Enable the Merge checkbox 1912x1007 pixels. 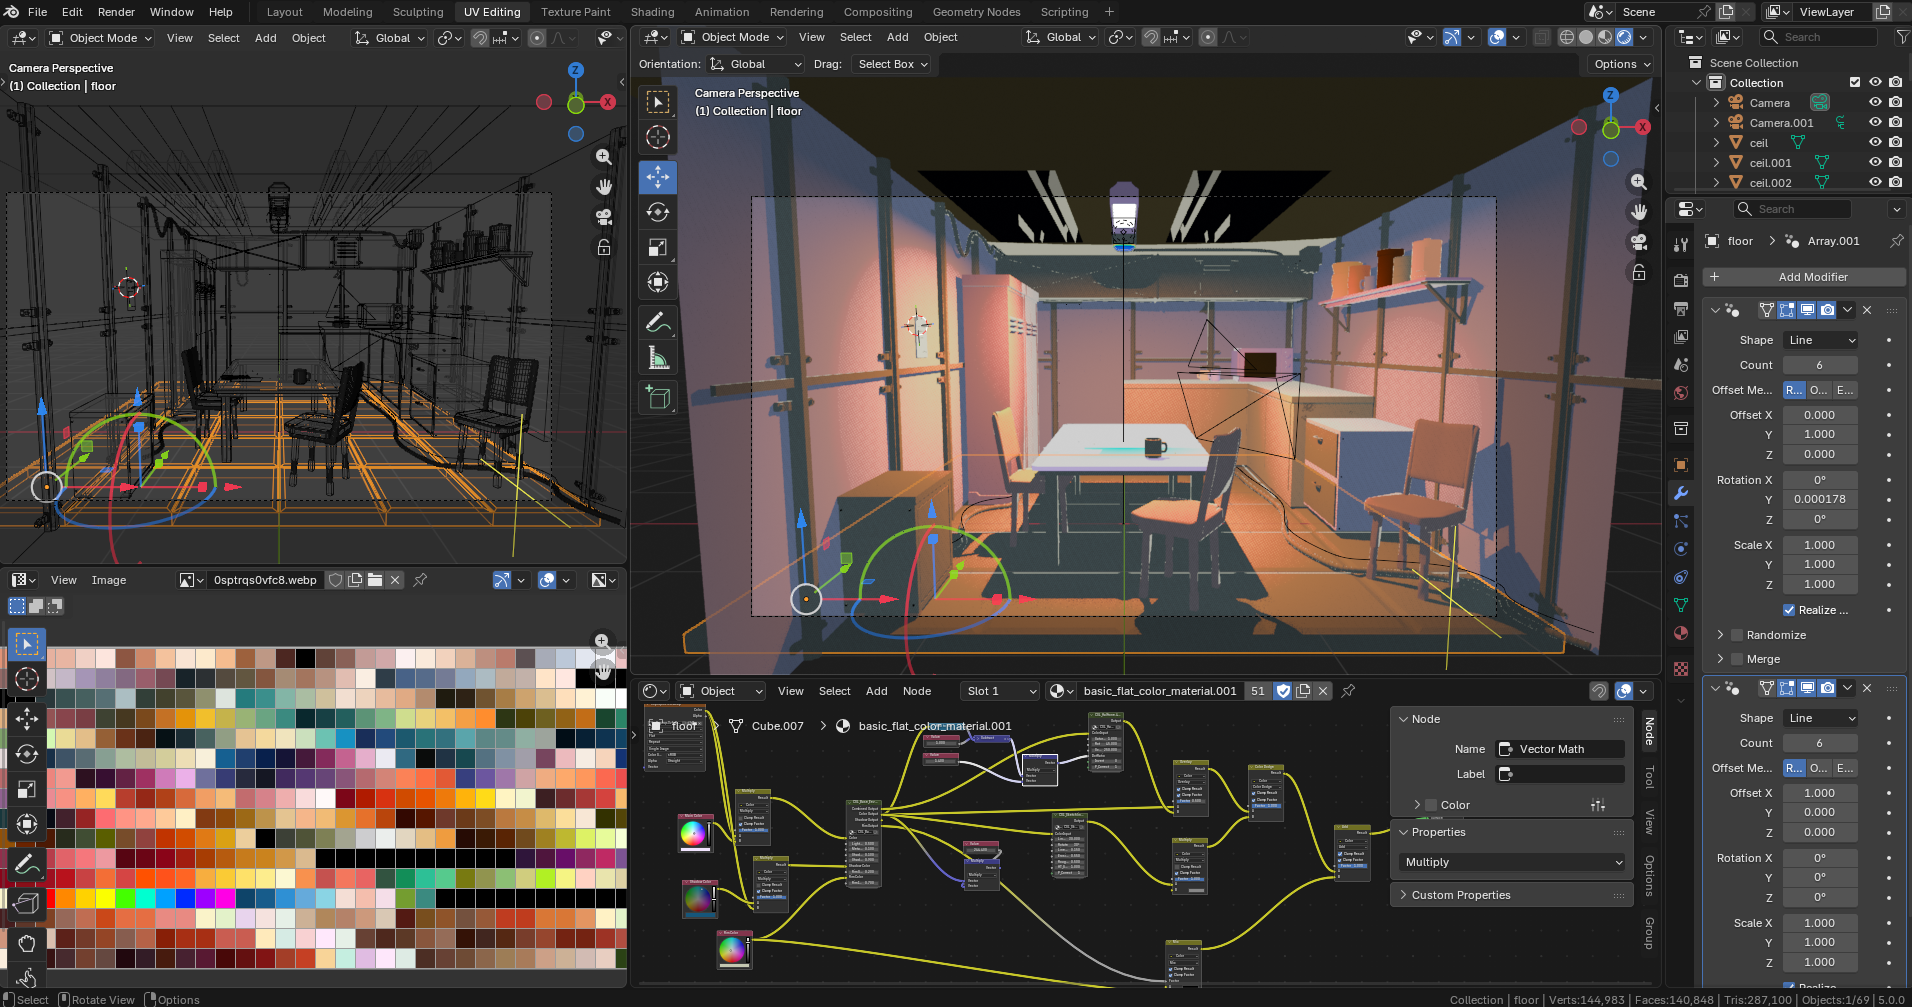click(x=1737, y=659)
